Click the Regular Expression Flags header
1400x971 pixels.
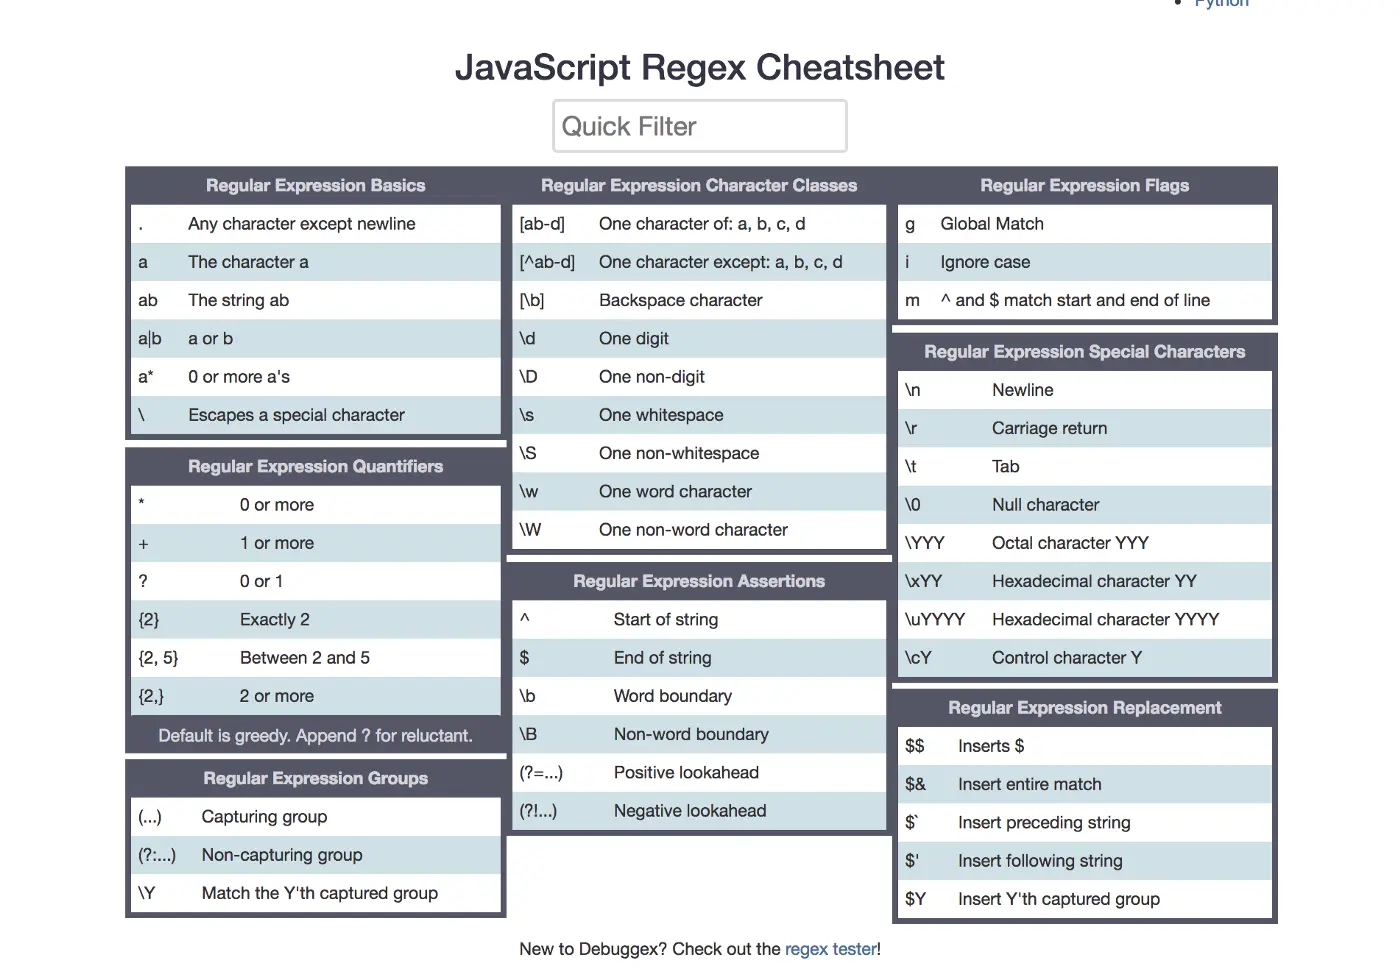(1084, 185)
